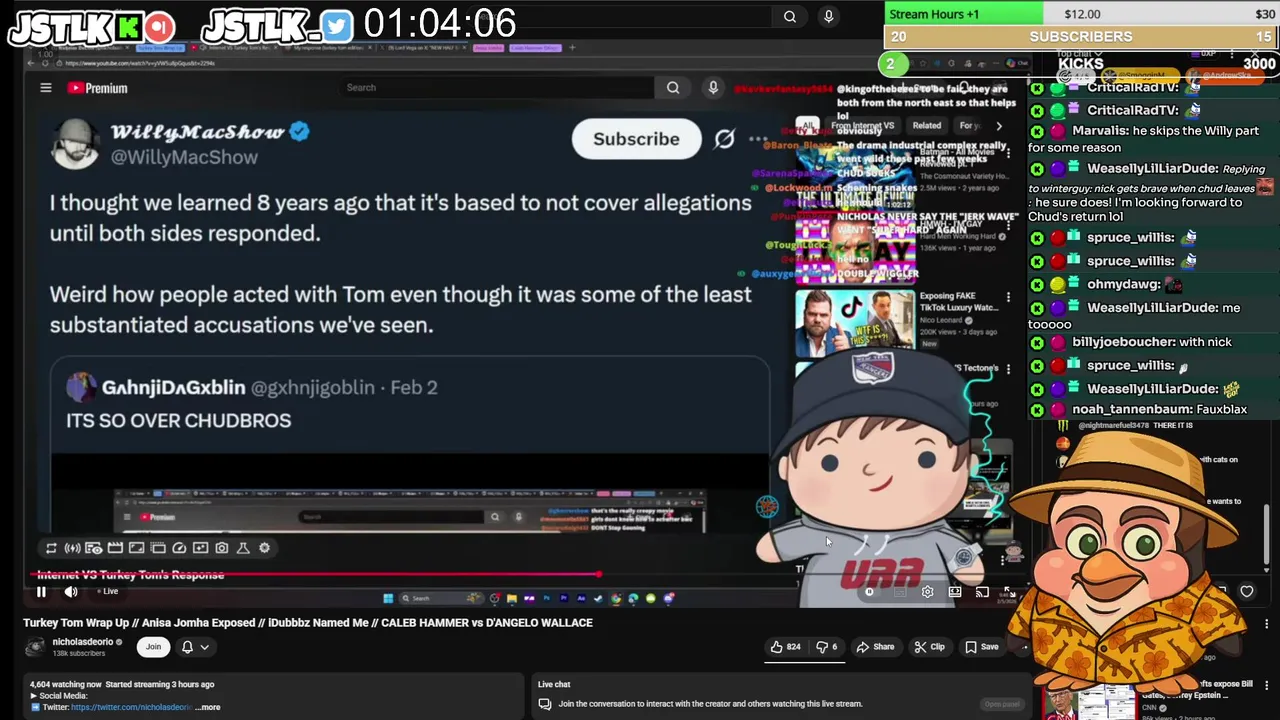Expand notification options chevron beside bell

204,647
